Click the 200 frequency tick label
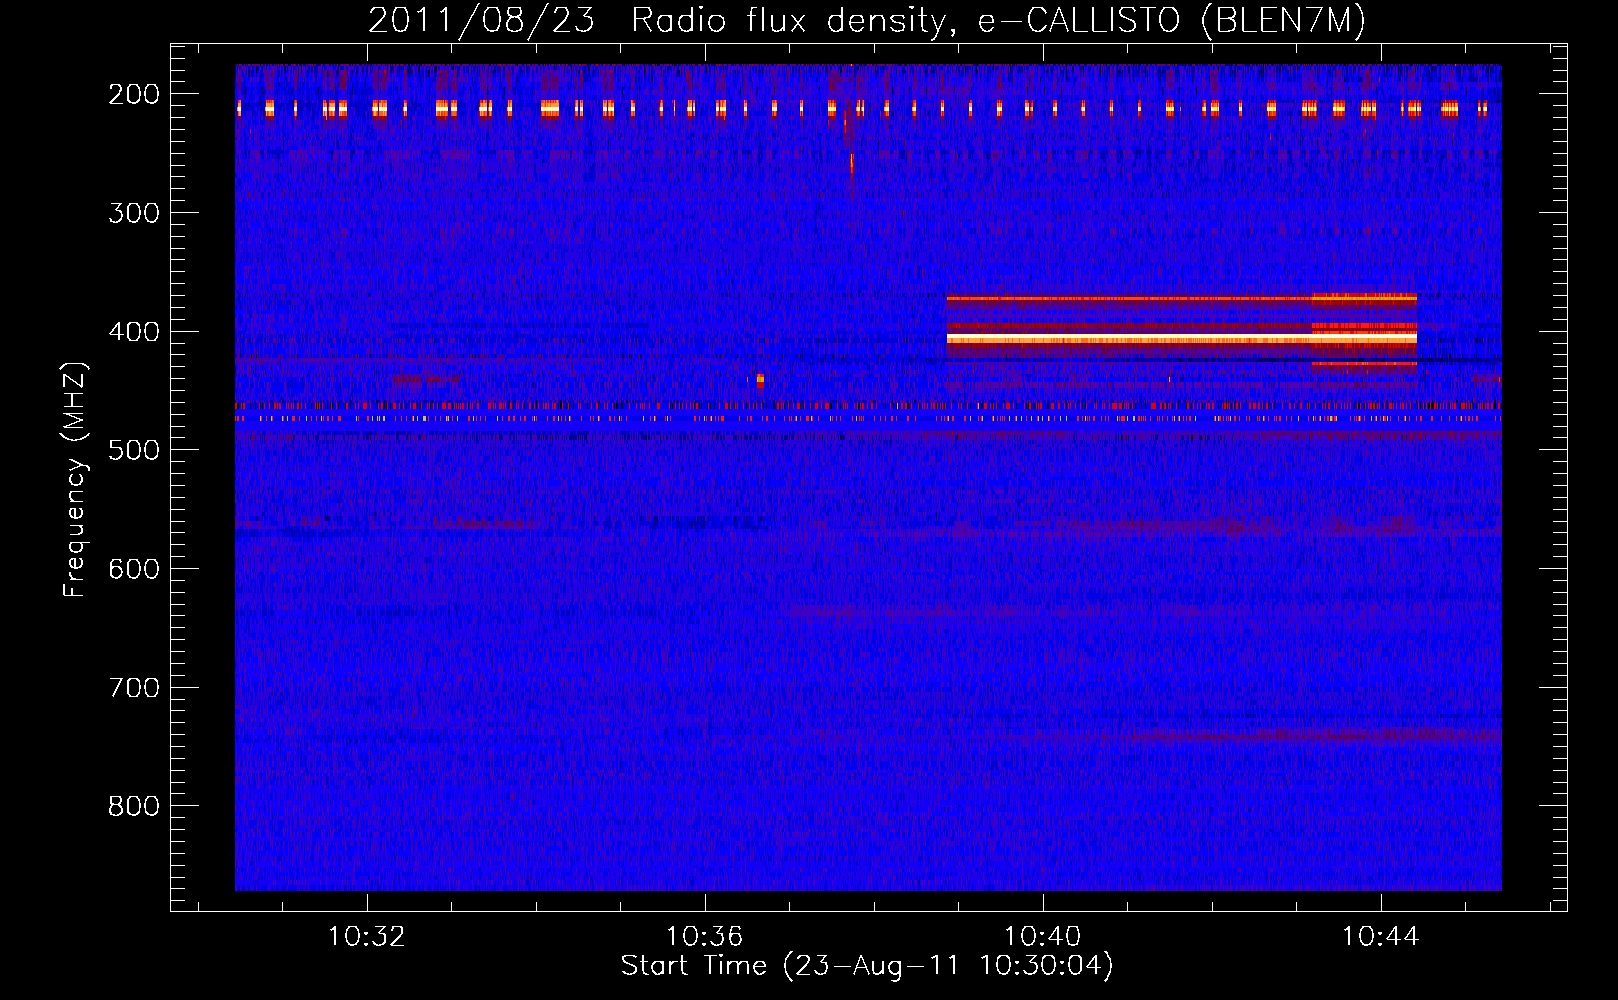The height and width of the screenshot is (1000, 1618). 134,94
